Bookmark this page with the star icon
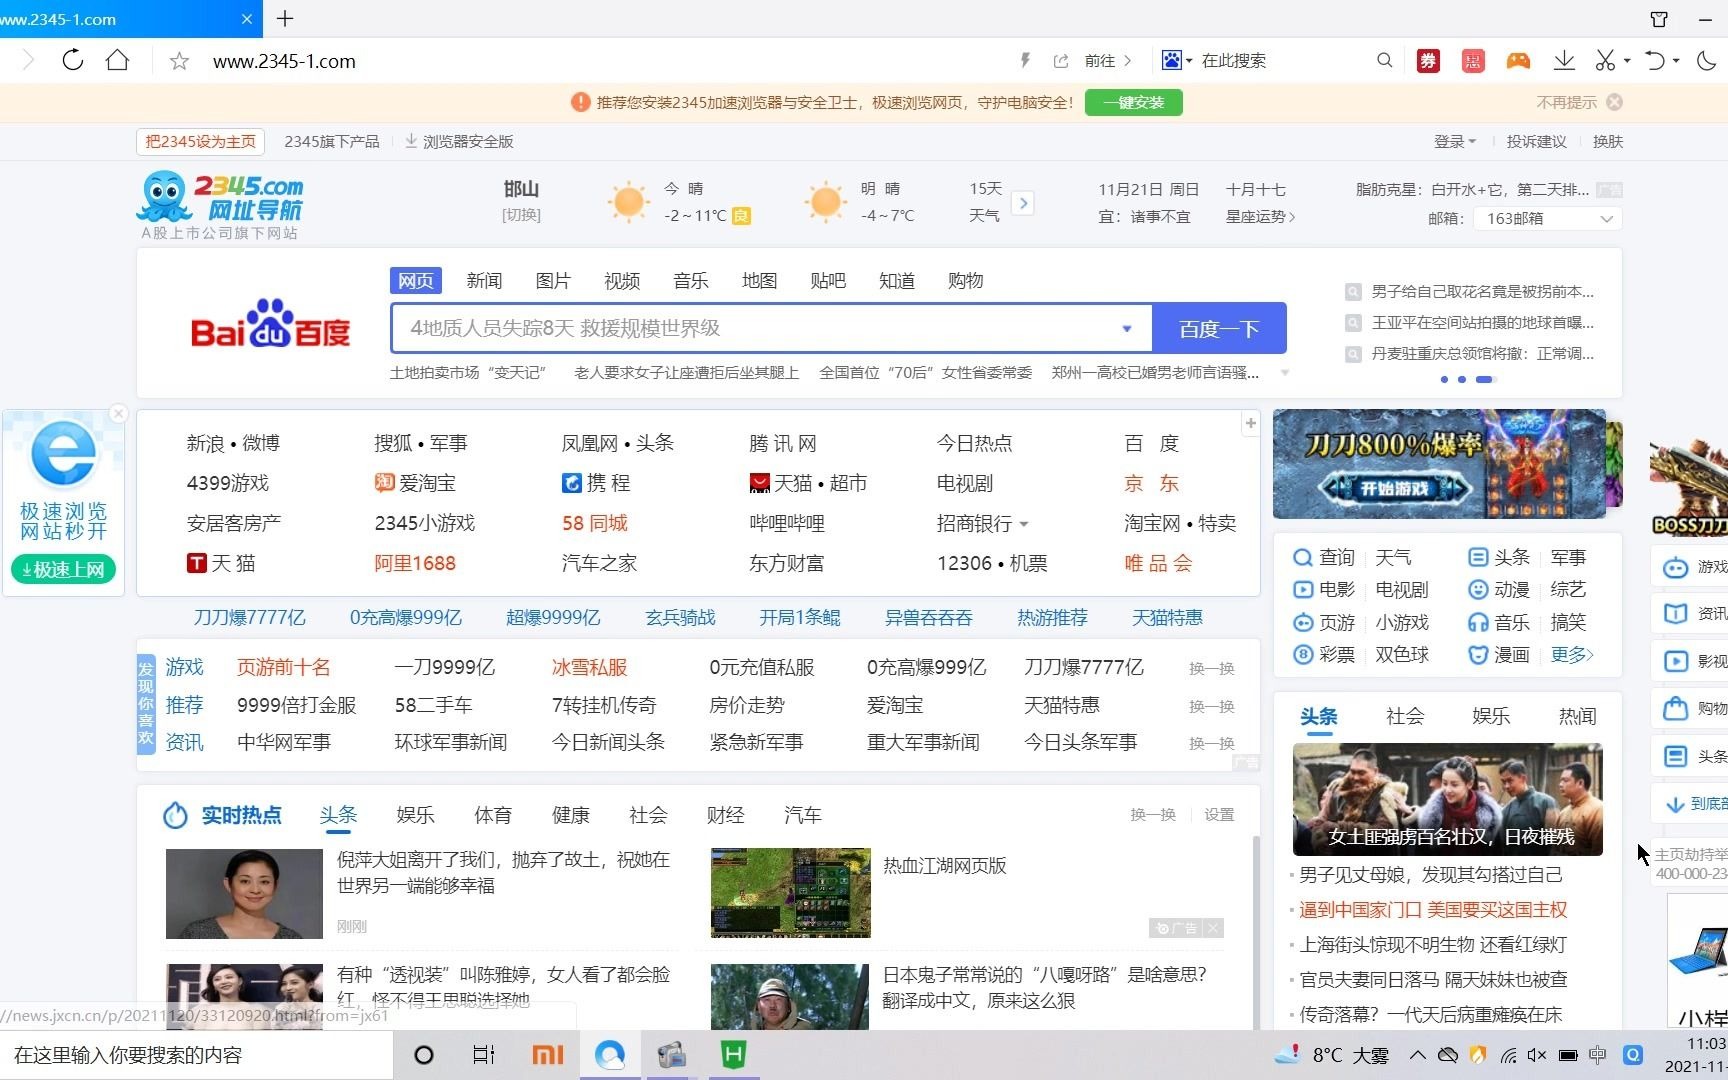This screenshot has width=1728, height=1080. (179, 61)
